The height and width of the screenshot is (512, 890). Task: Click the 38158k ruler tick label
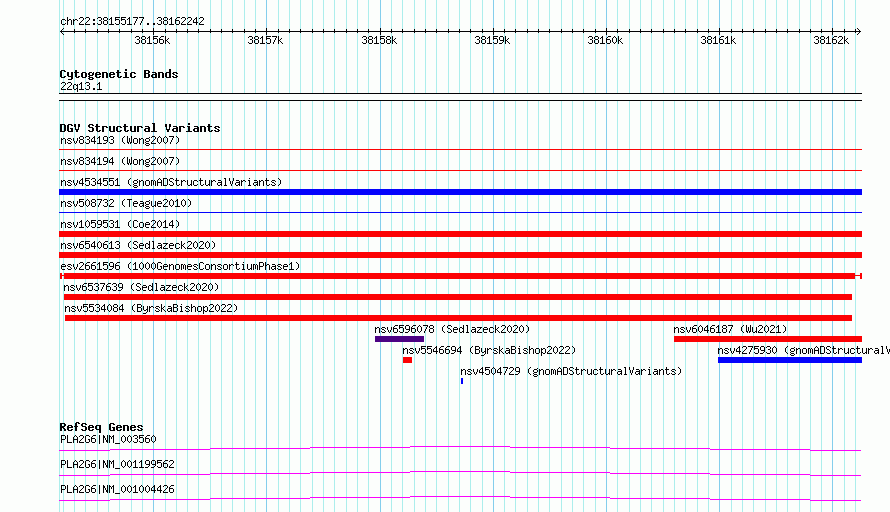pyautogui.click(x=379, y=40)
